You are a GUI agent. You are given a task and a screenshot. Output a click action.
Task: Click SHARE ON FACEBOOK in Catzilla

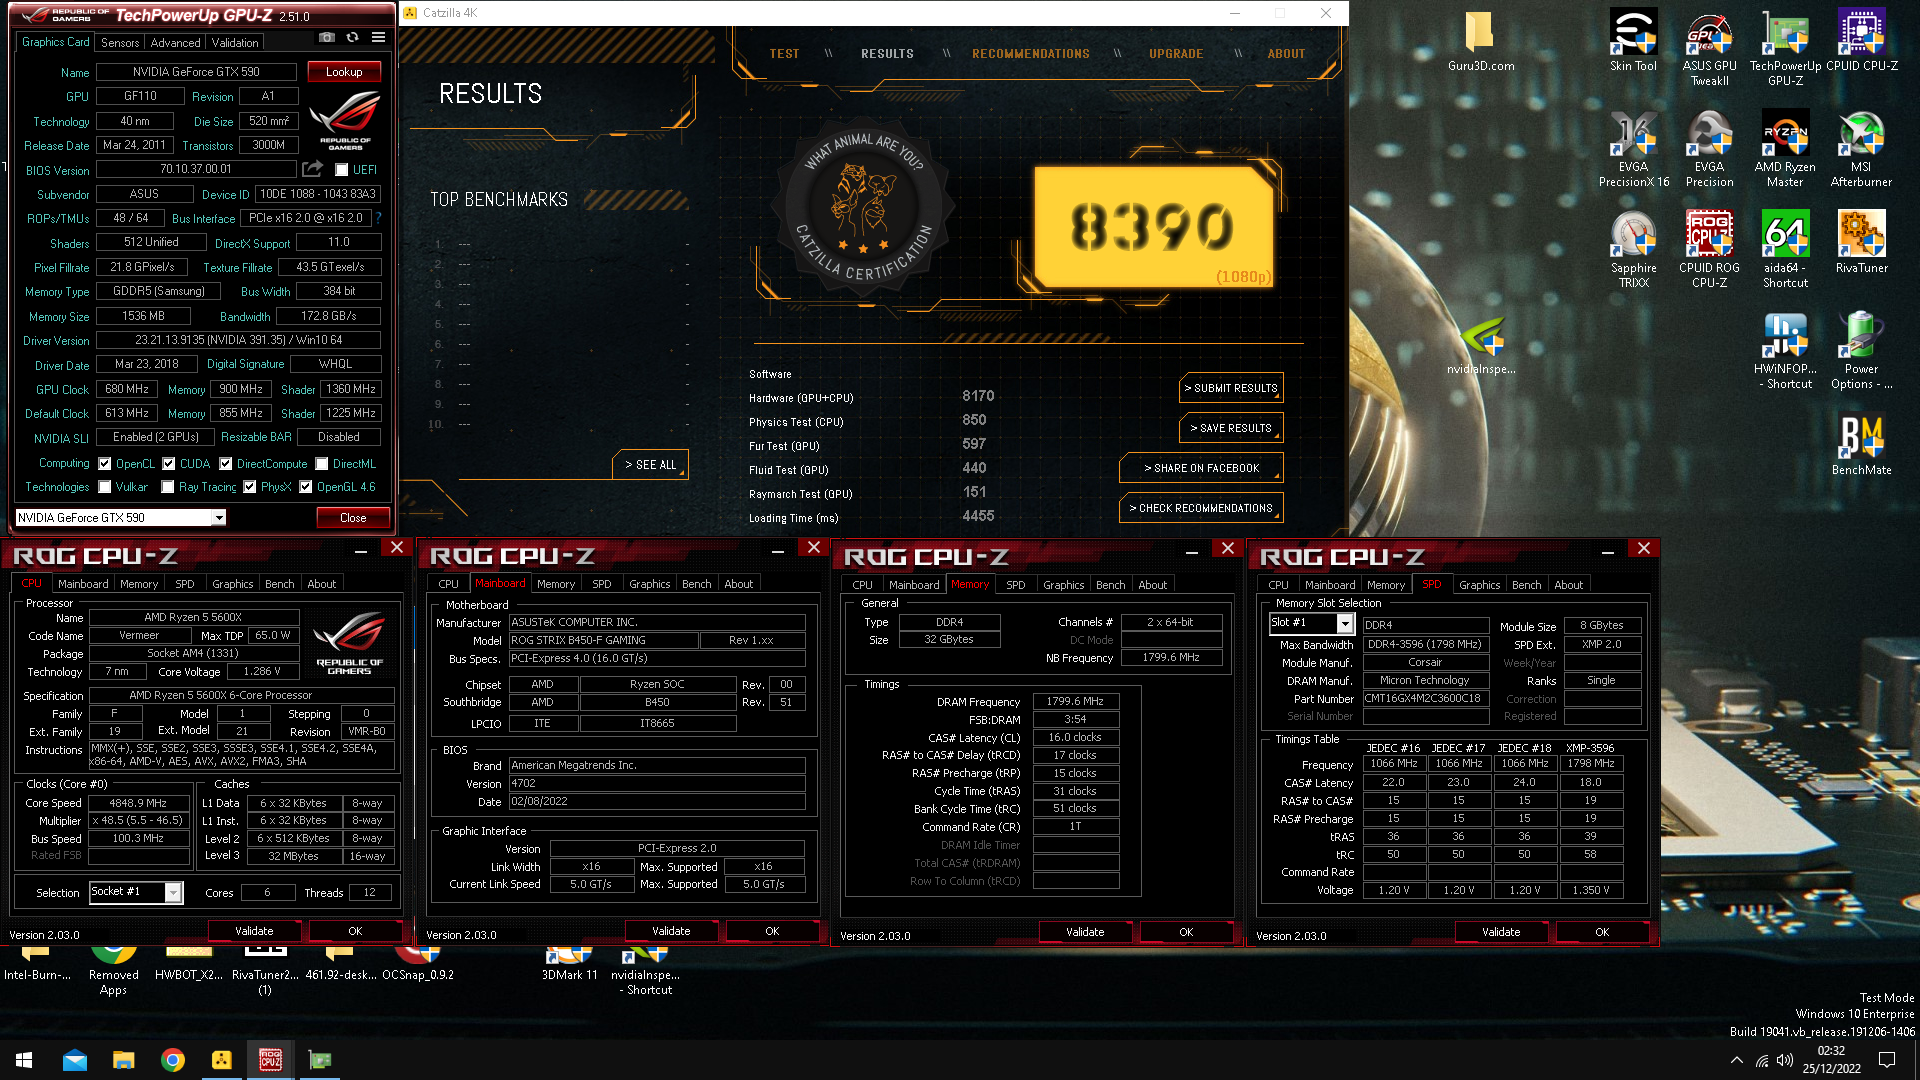click(1201, 468)
